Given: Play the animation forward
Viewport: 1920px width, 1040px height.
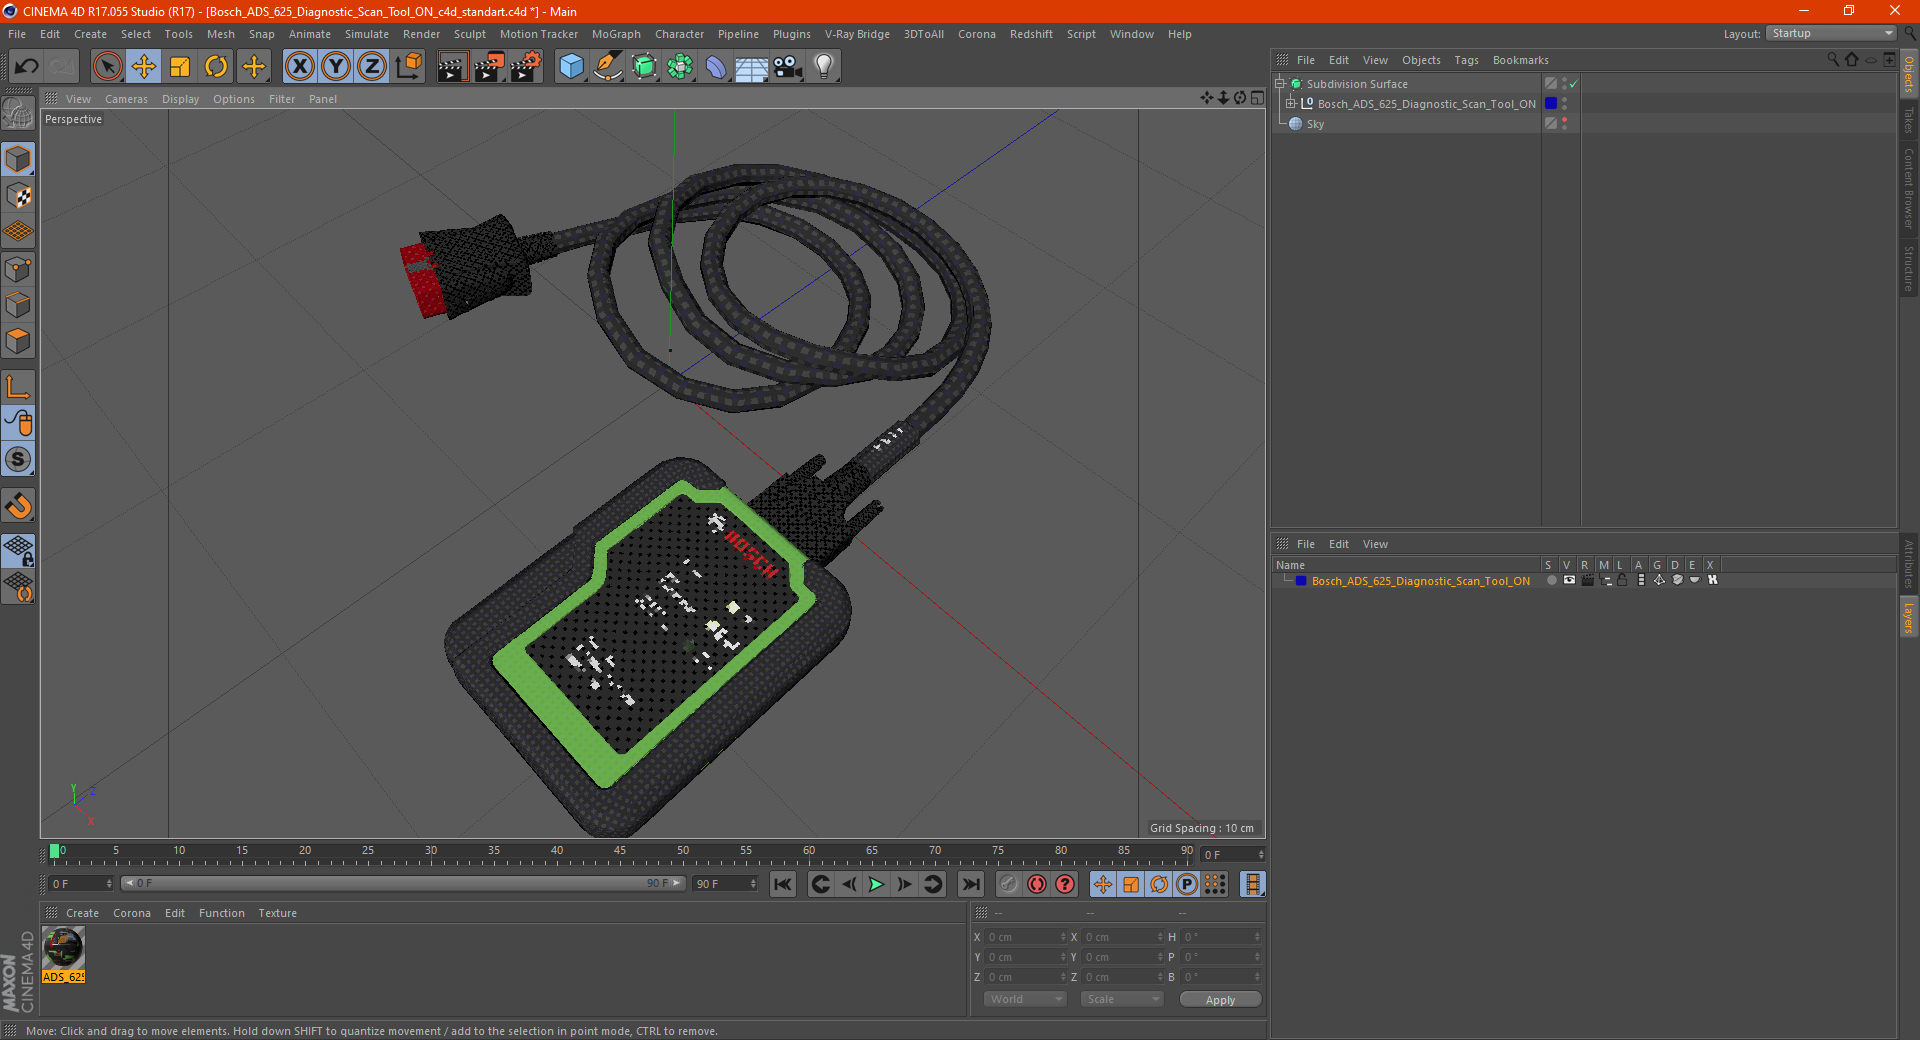Looking at the screenshot, I should (x=876, y=884).
